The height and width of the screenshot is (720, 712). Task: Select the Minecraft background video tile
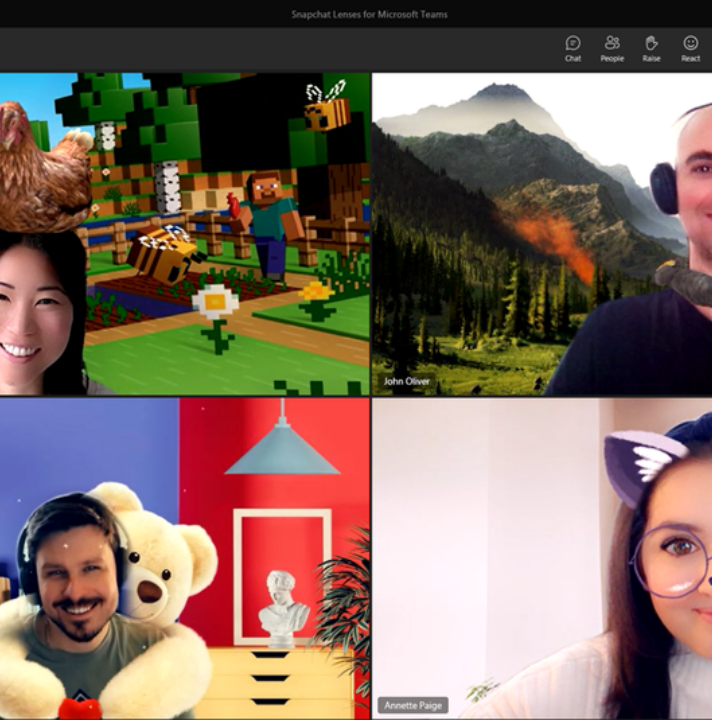185,234
